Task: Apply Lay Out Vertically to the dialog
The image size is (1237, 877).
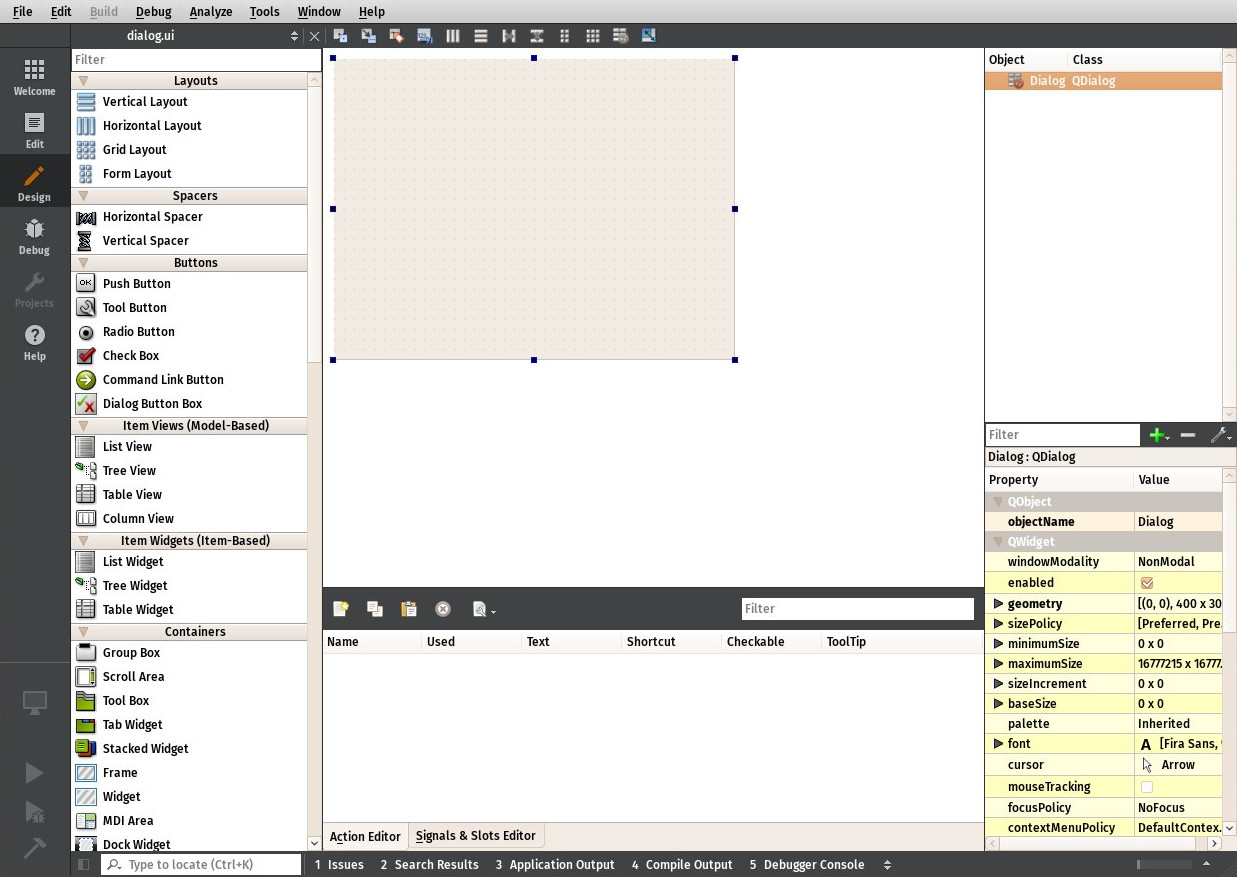Action: click(481, 35)
